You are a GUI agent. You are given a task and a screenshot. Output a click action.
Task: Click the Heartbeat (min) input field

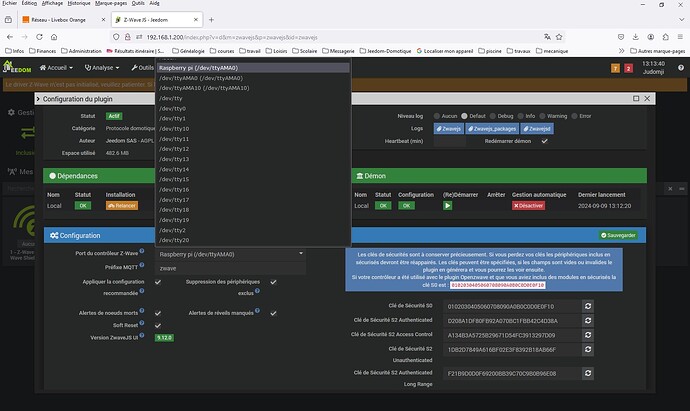(449, 141)
